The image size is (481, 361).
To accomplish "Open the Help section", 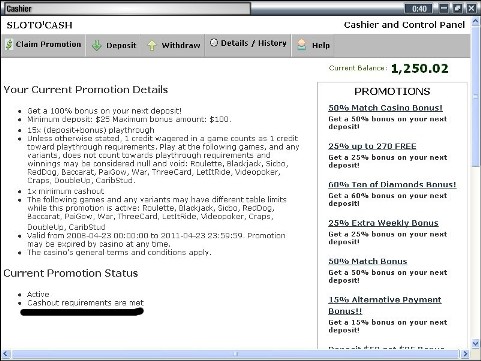I will tap(313, 45).
